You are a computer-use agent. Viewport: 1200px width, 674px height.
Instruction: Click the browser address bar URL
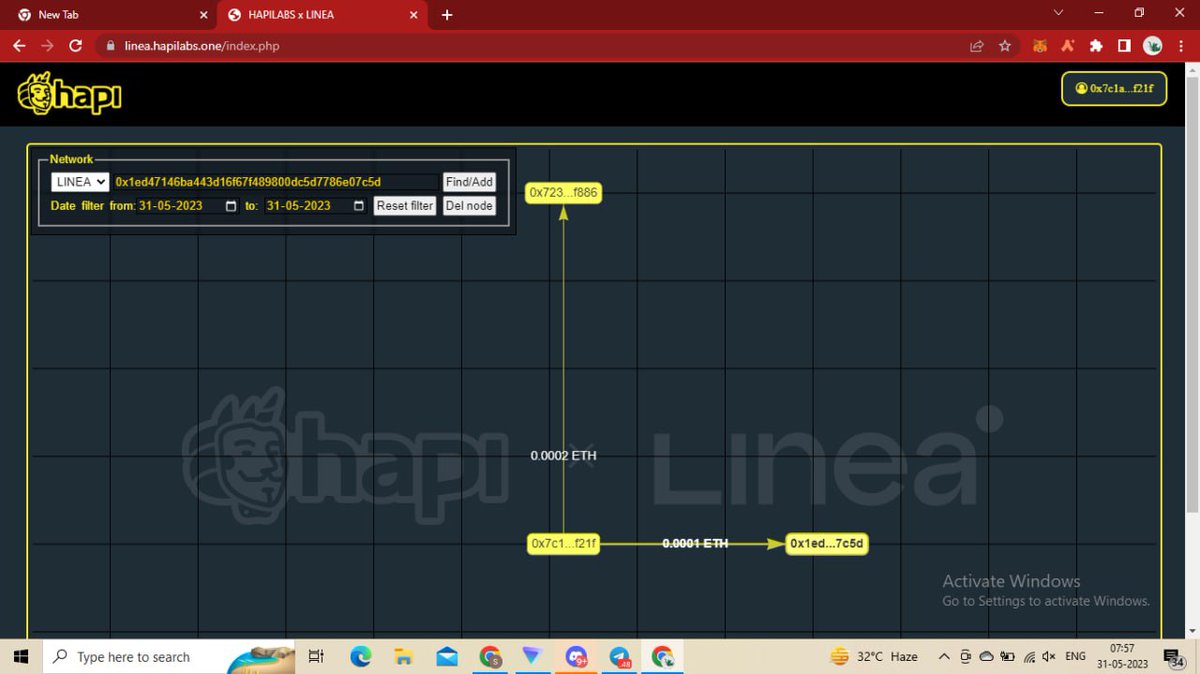[202, 46]
